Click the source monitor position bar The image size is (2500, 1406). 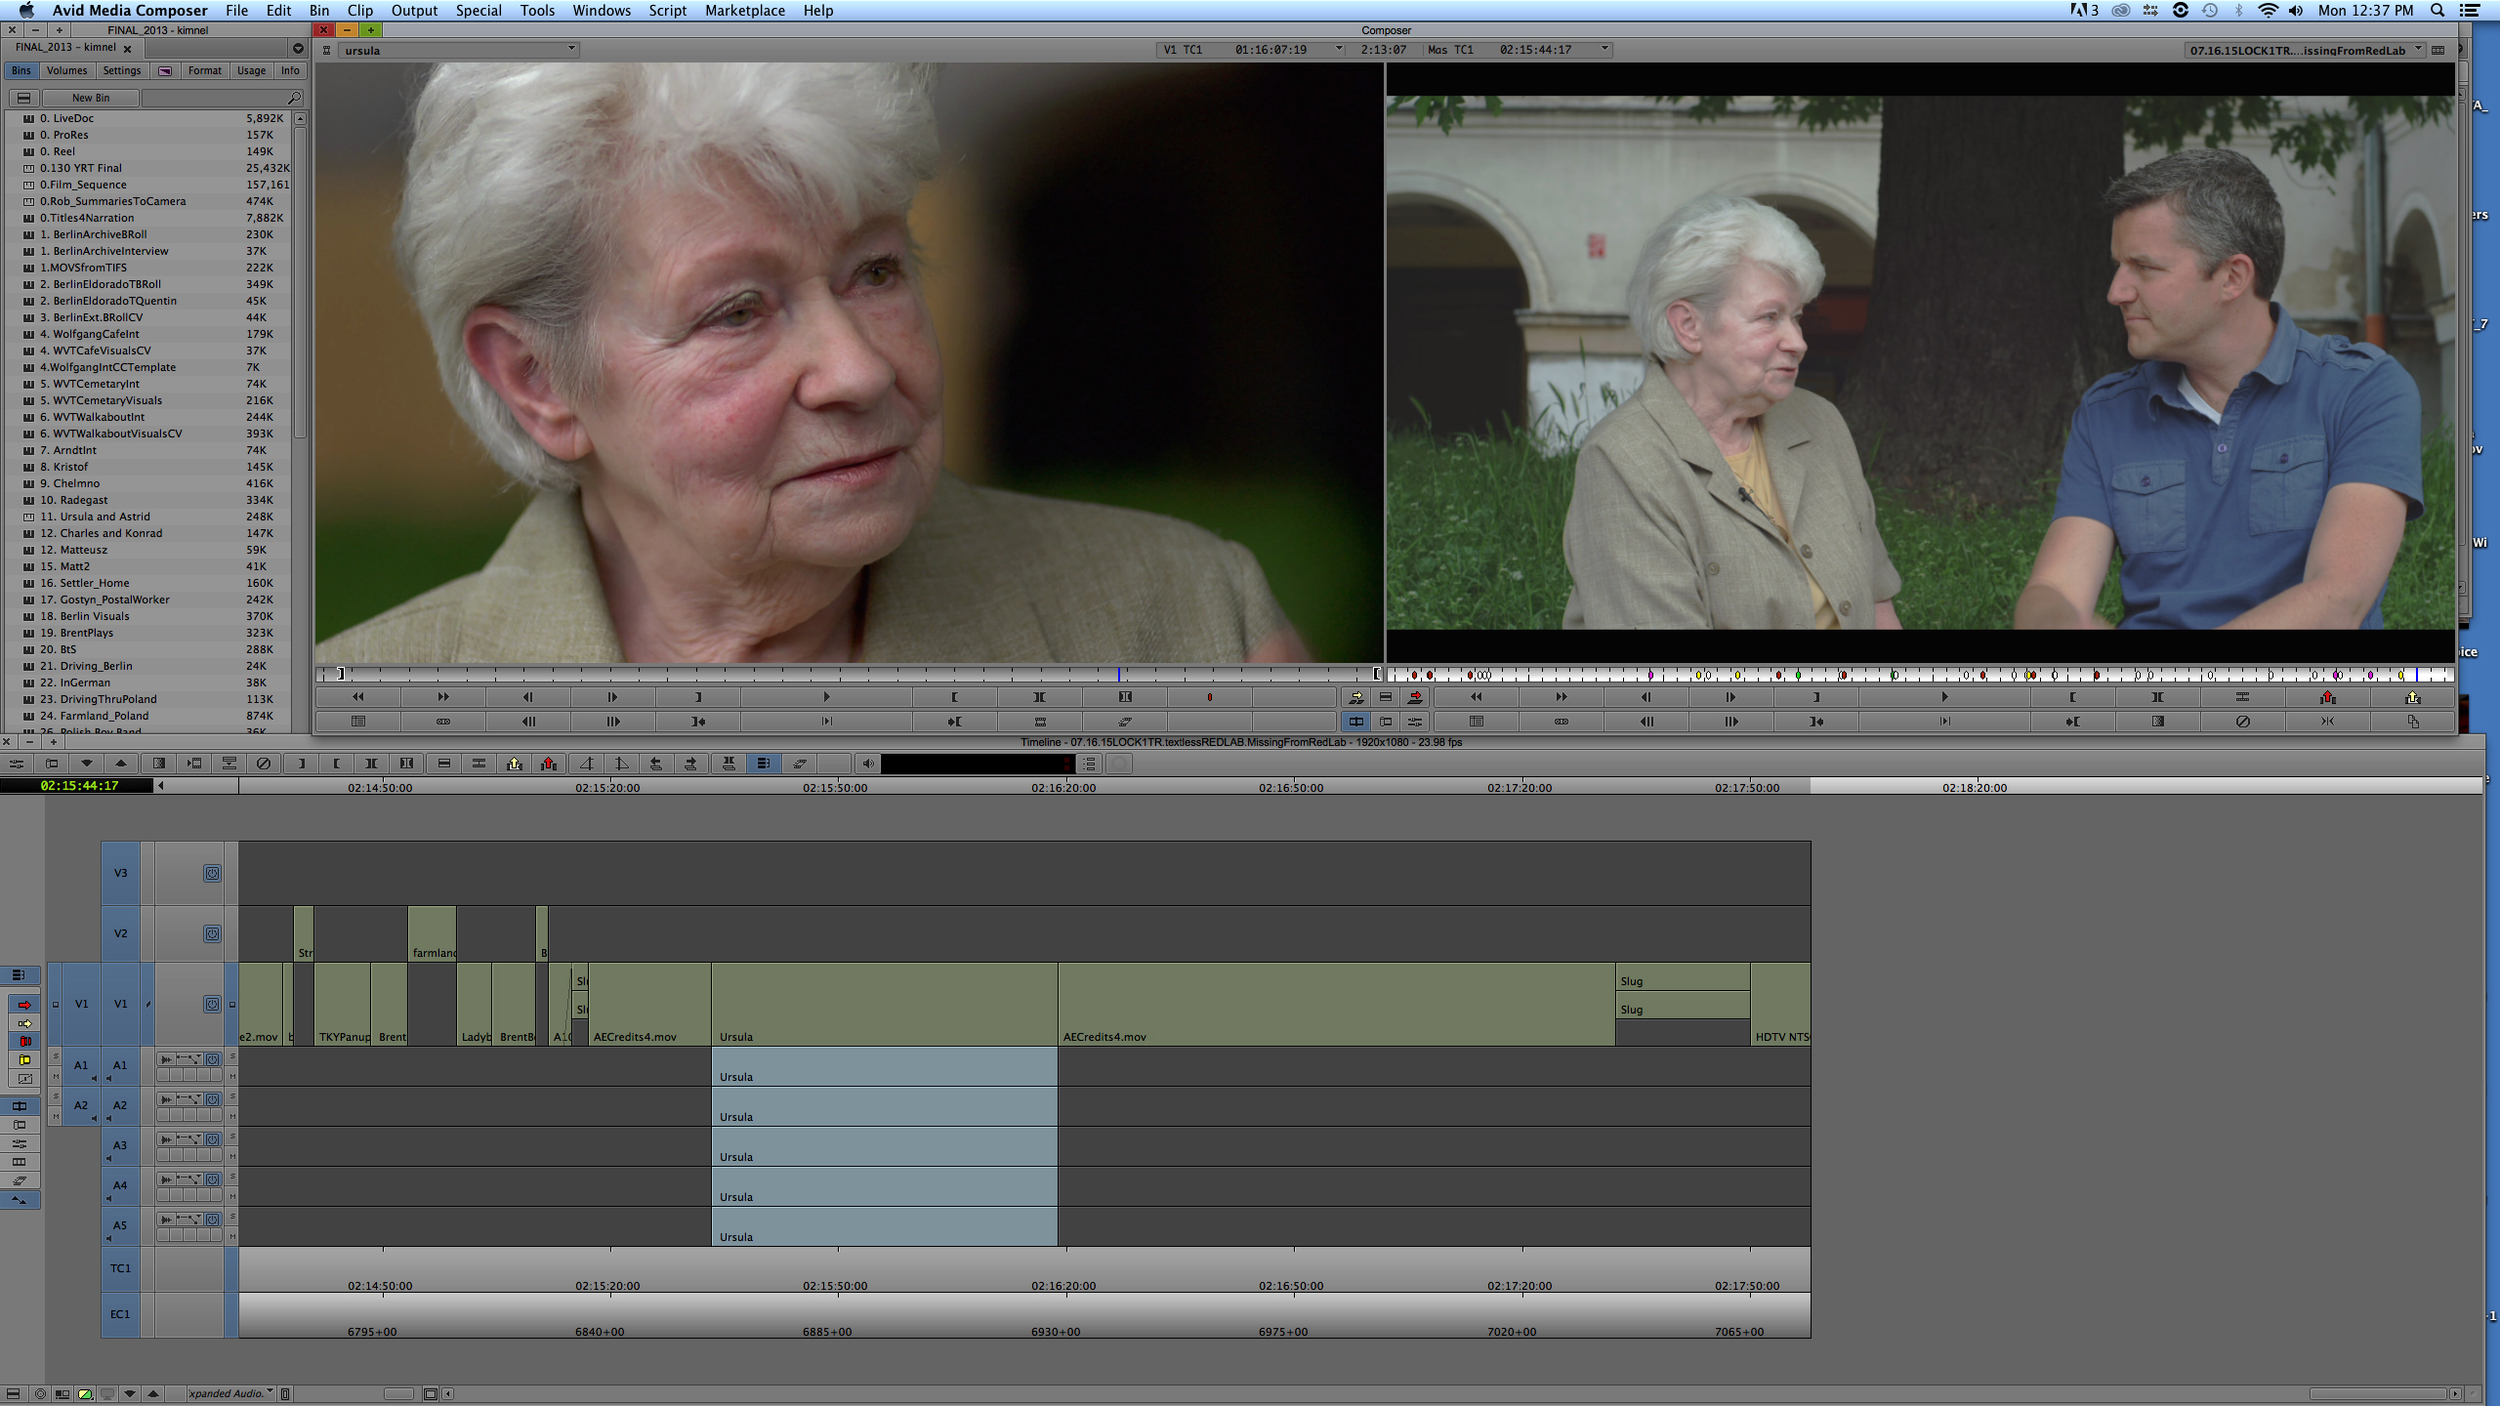[x=850, y=674]
